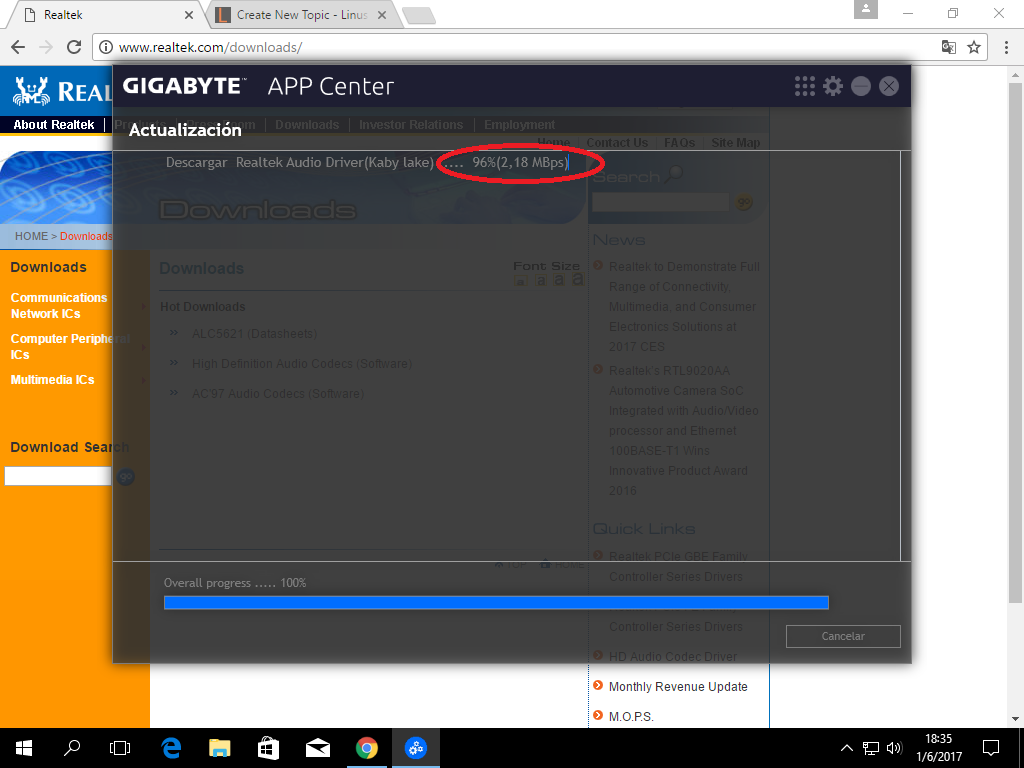Focus the Download Search input field
This screenshot has height=768, width=1024.
[x=58, y=476]
